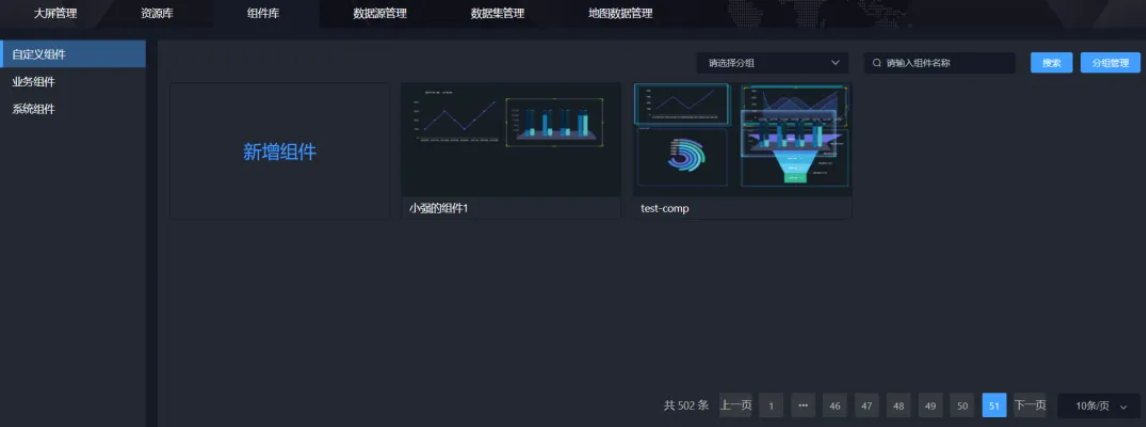Open the test-comp thumbnail
Image resolution: width=1146 pixels, height=427 pixels.
(x=742, y=139)
